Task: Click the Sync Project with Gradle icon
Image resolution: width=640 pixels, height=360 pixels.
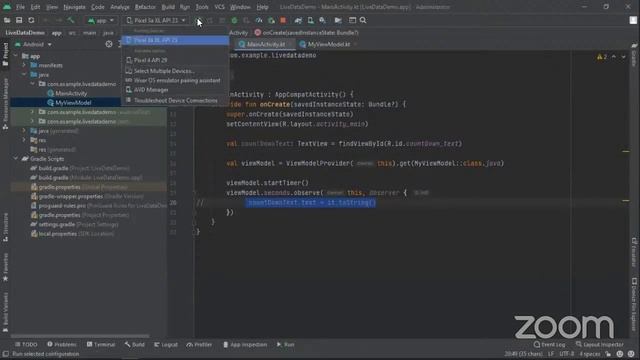Action: point(298,20)
